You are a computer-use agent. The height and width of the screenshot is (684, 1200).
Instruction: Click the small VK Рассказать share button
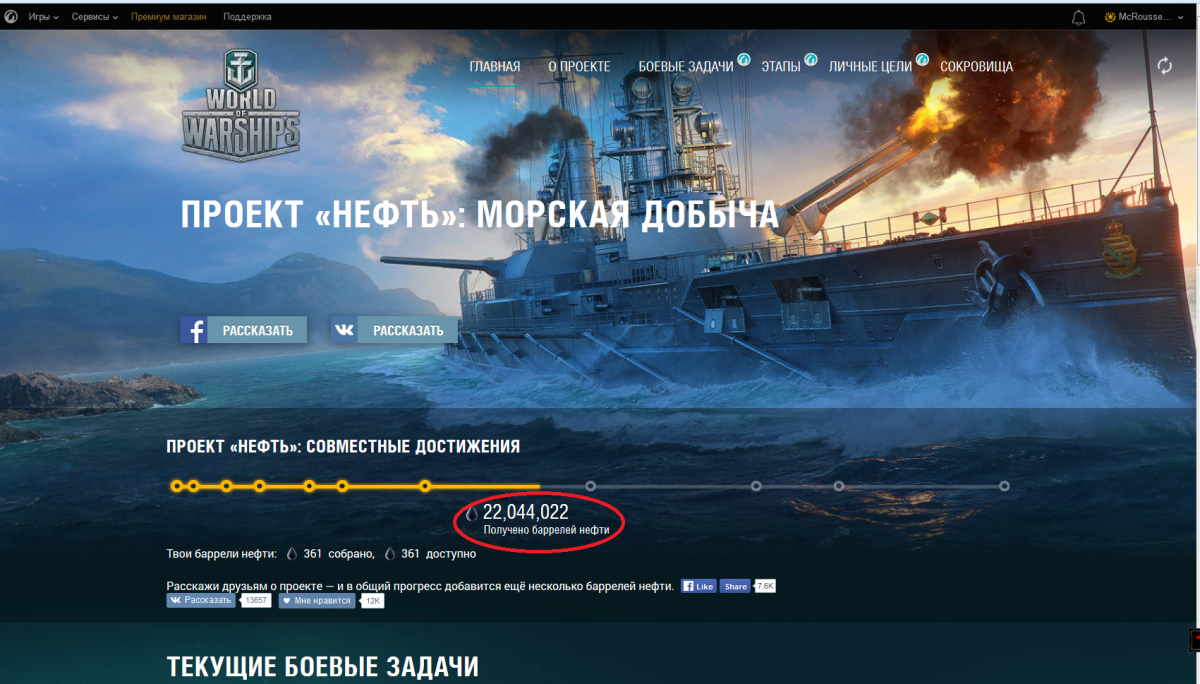point(201,600)
